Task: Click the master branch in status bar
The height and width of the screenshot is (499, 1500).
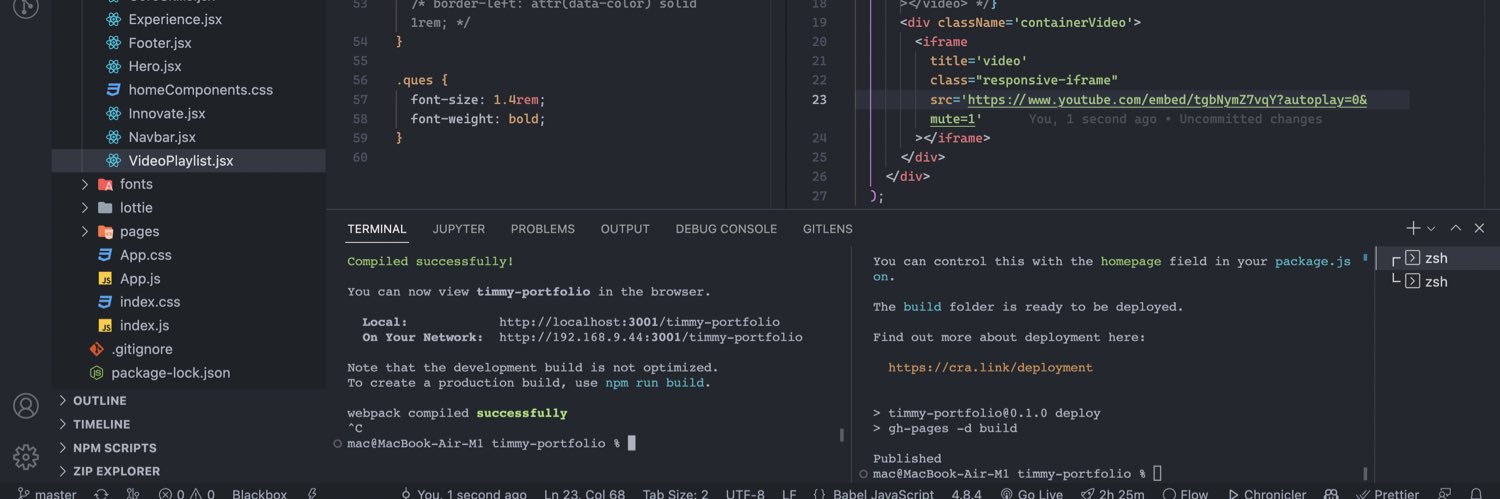Action: coord(47,494)
